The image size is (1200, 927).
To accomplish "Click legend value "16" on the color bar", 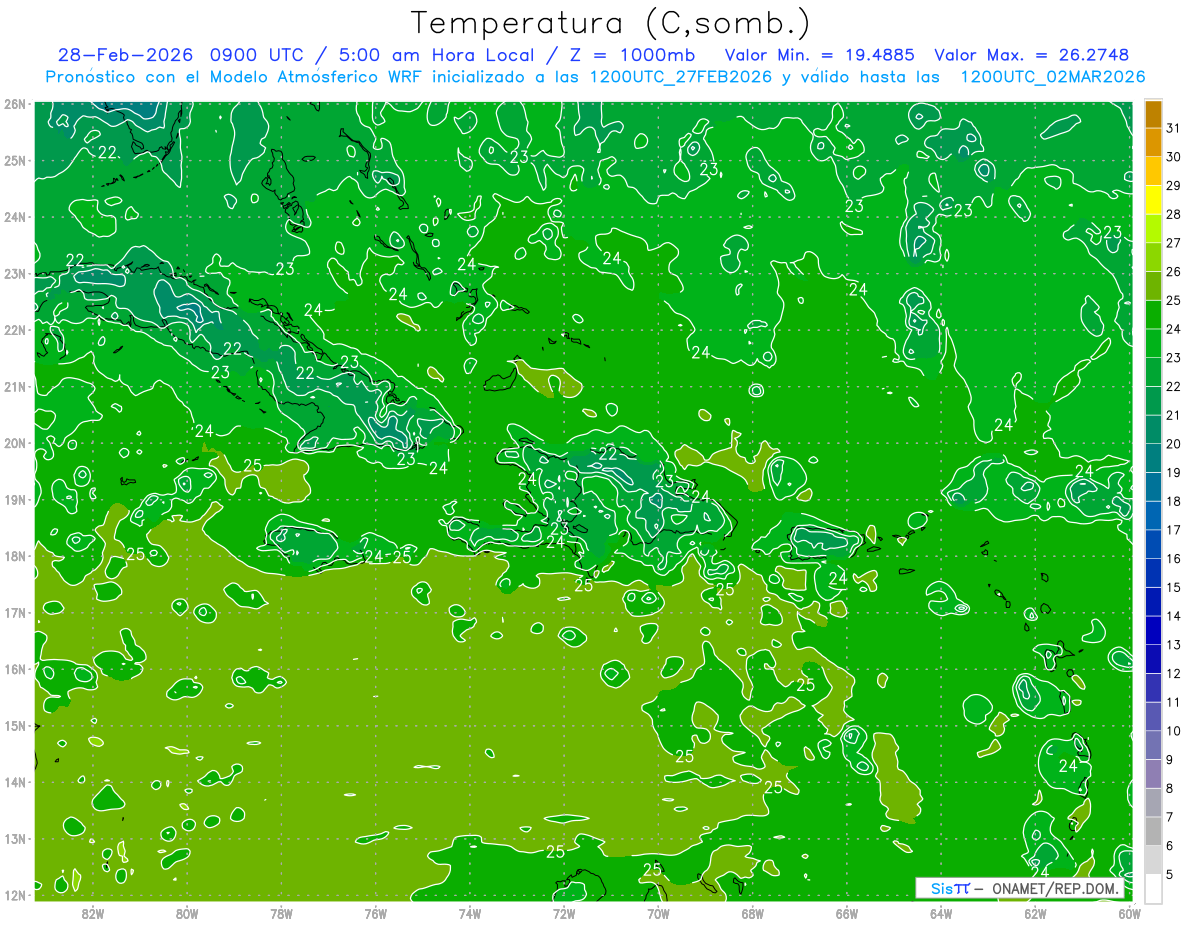I will [x=1174, y=559].
